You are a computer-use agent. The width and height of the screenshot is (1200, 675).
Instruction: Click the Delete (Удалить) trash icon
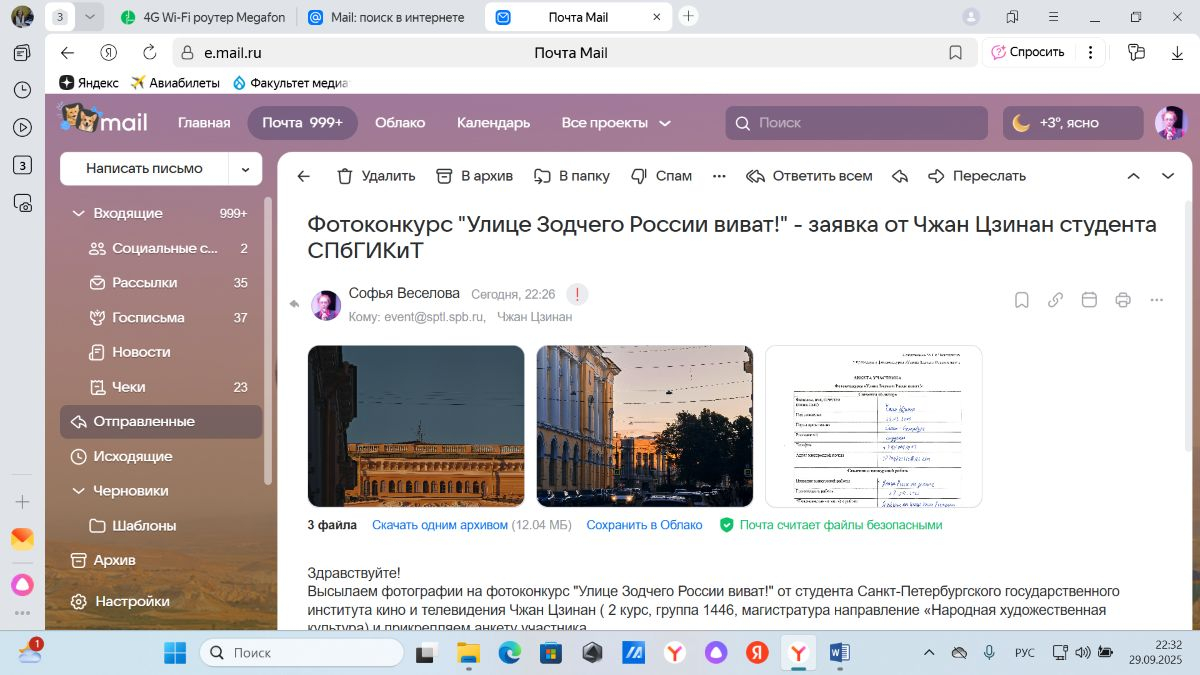(x=345, y=176)
